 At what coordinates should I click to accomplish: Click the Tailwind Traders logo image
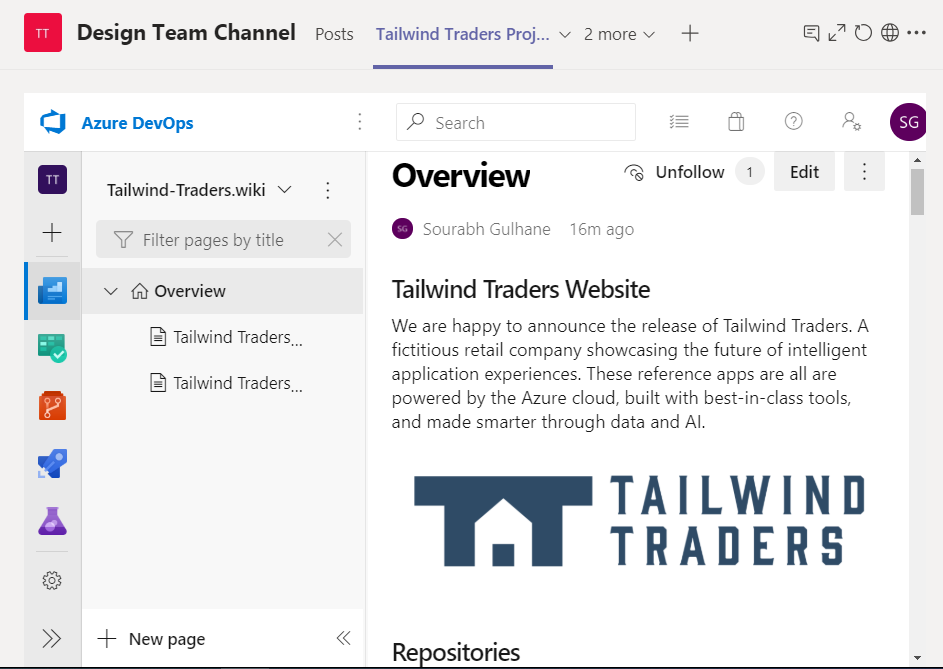[x=640, y=521]
